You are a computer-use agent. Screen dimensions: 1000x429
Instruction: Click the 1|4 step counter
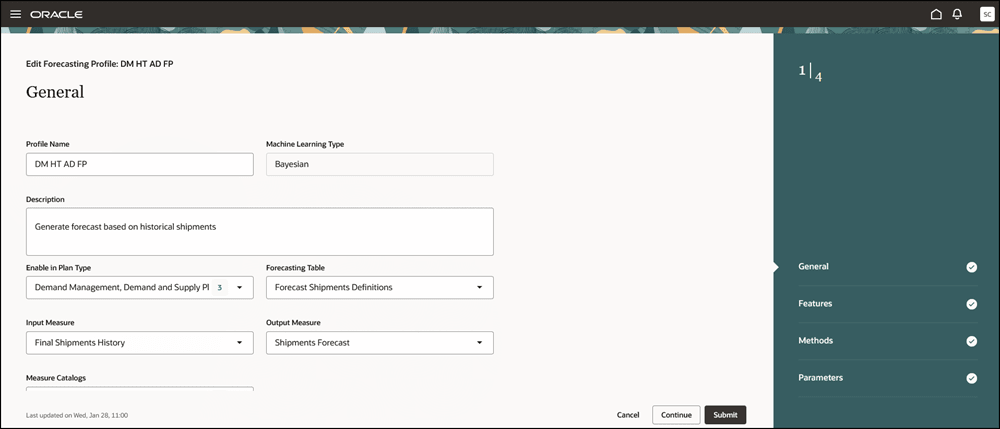(810, 73)
